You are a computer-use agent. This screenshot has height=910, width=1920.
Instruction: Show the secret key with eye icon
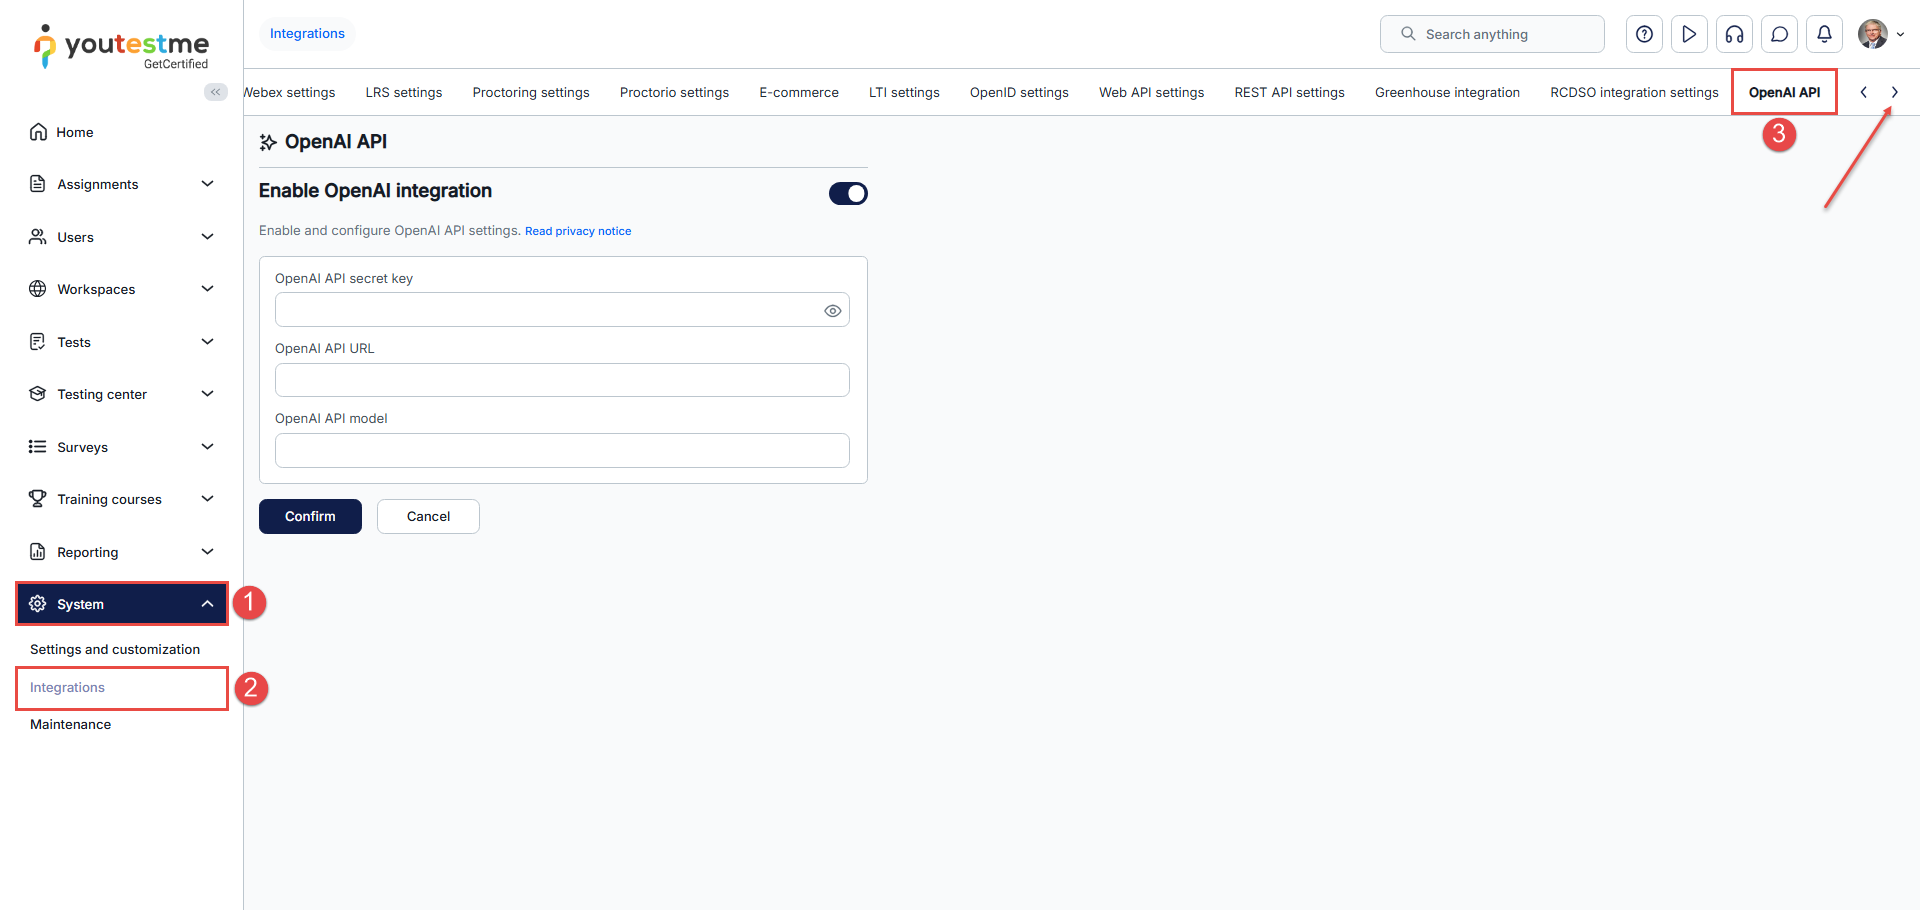click(x=832, y=311)
